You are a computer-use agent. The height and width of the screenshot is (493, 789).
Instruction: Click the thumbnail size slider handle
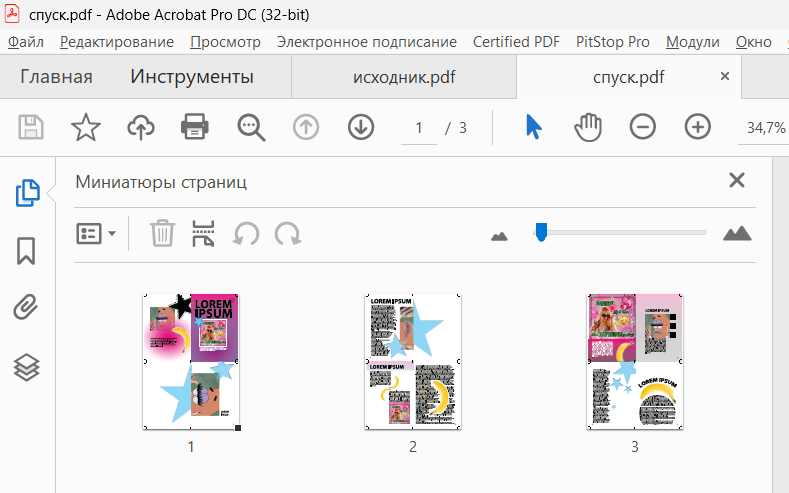[541, 232]
